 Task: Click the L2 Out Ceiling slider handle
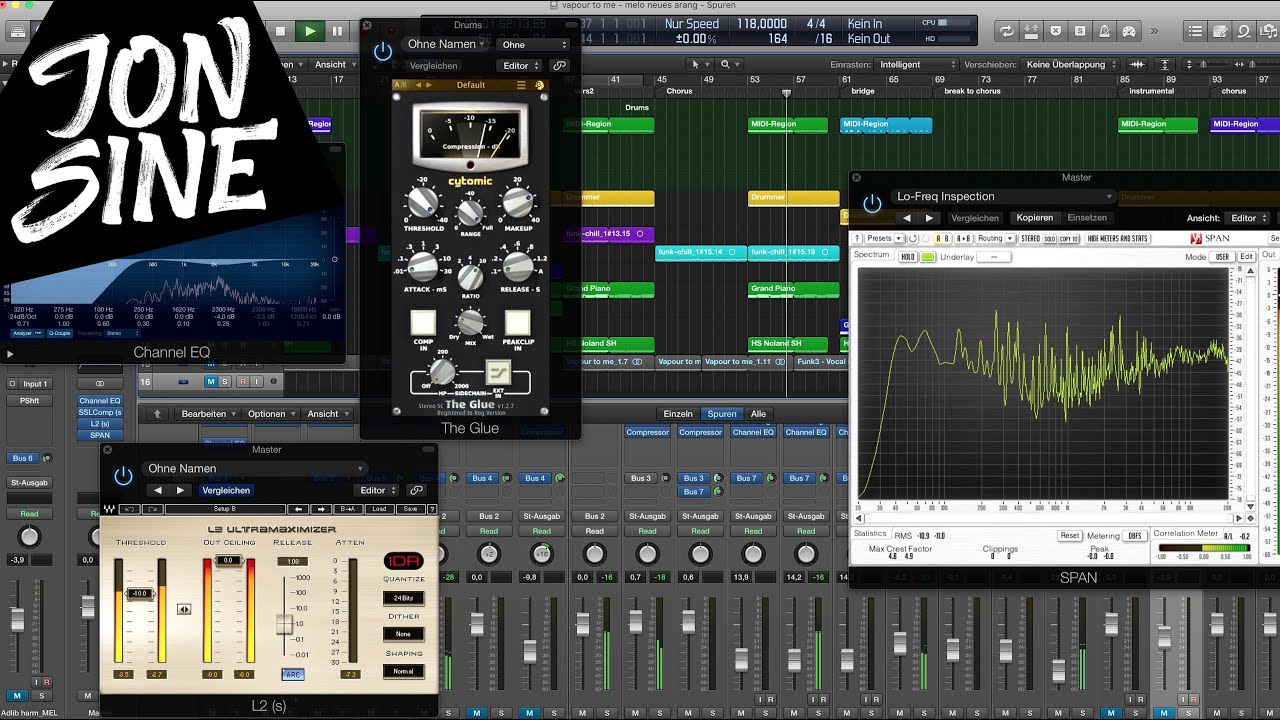[x=228, y=561]
